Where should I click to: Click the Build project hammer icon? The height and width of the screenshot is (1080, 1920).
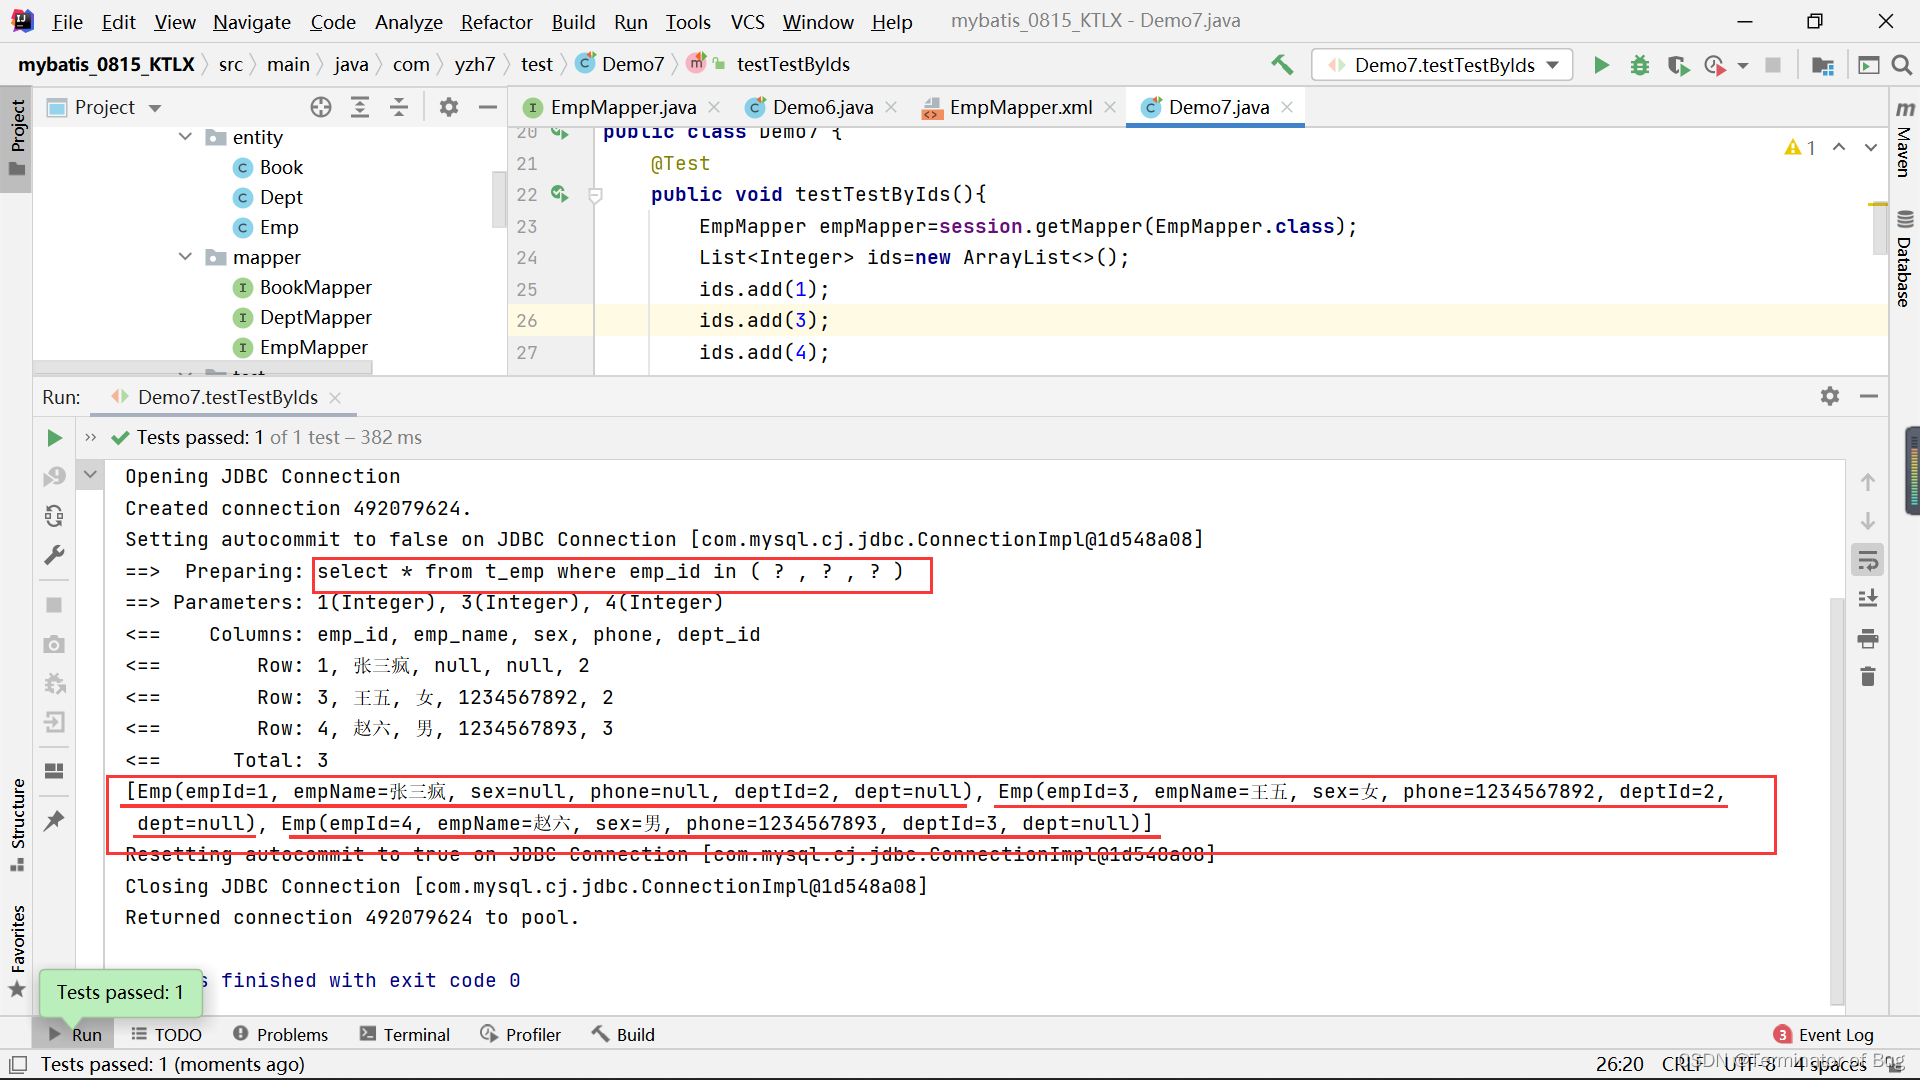(x=1282, y=65)
